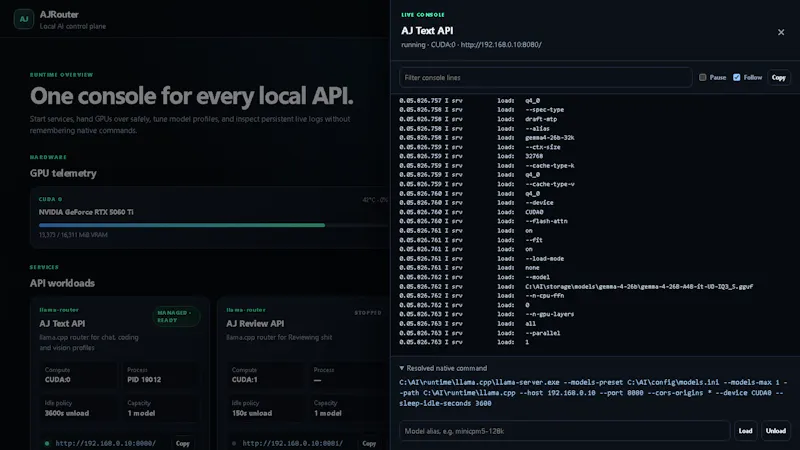800x450 pixels.
Task: Click the PID 19012 process value
Action: (x=144, y=380)
